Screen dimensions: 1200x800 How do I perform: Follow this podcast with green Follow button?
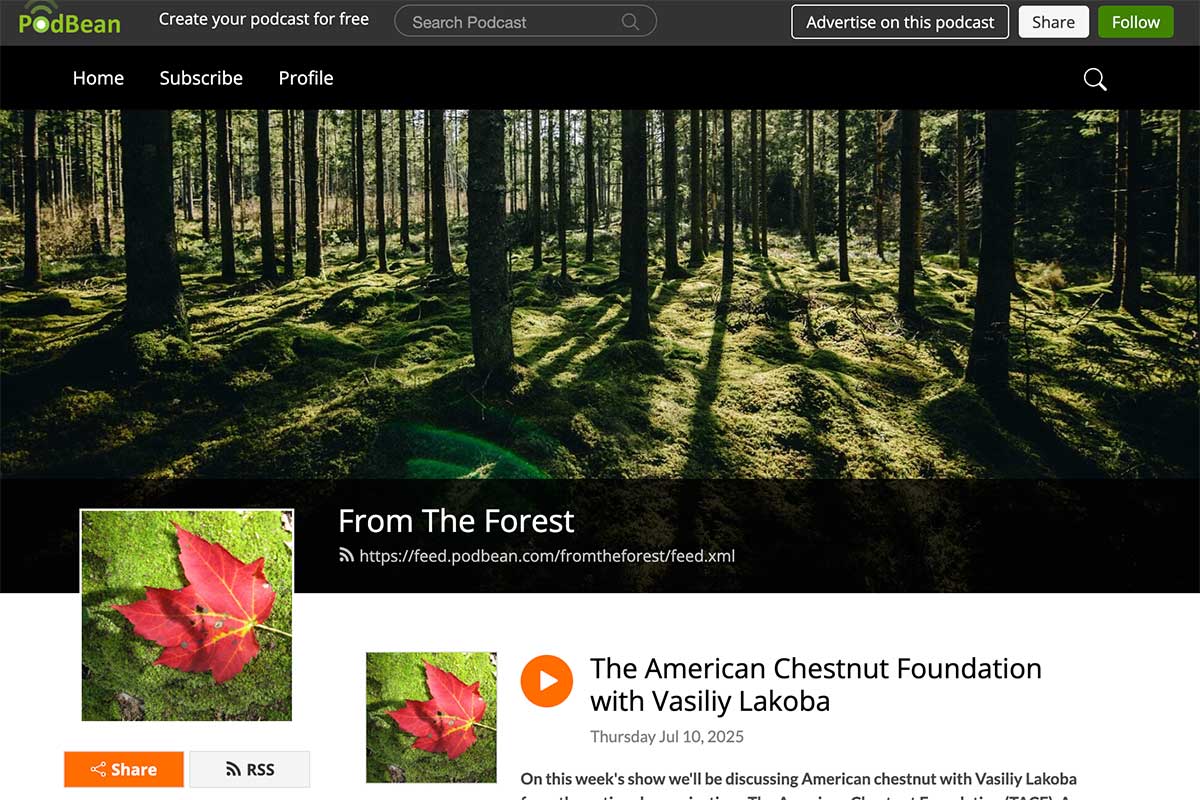click(1136, 22)
